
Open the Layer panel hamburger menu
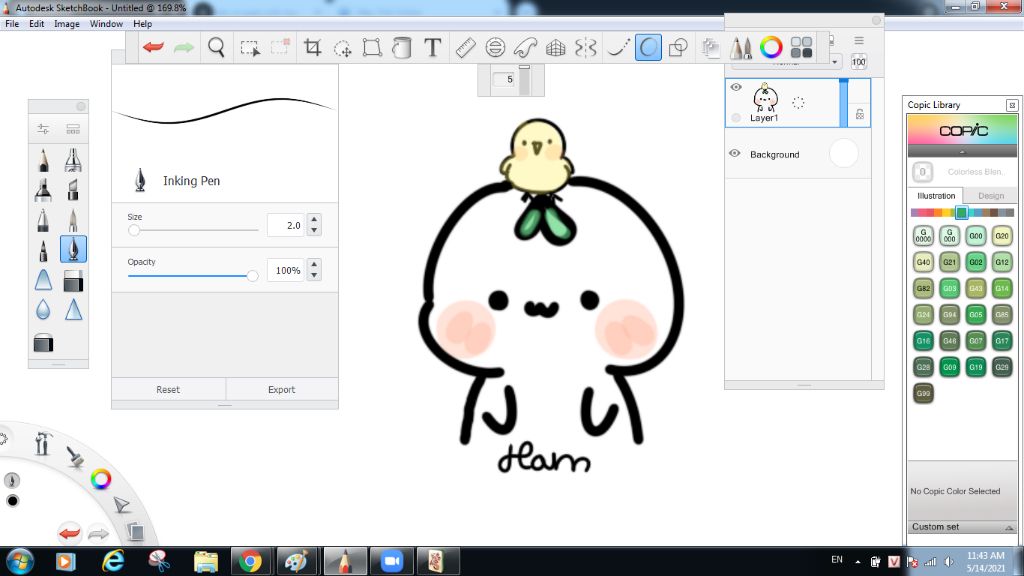859,40
